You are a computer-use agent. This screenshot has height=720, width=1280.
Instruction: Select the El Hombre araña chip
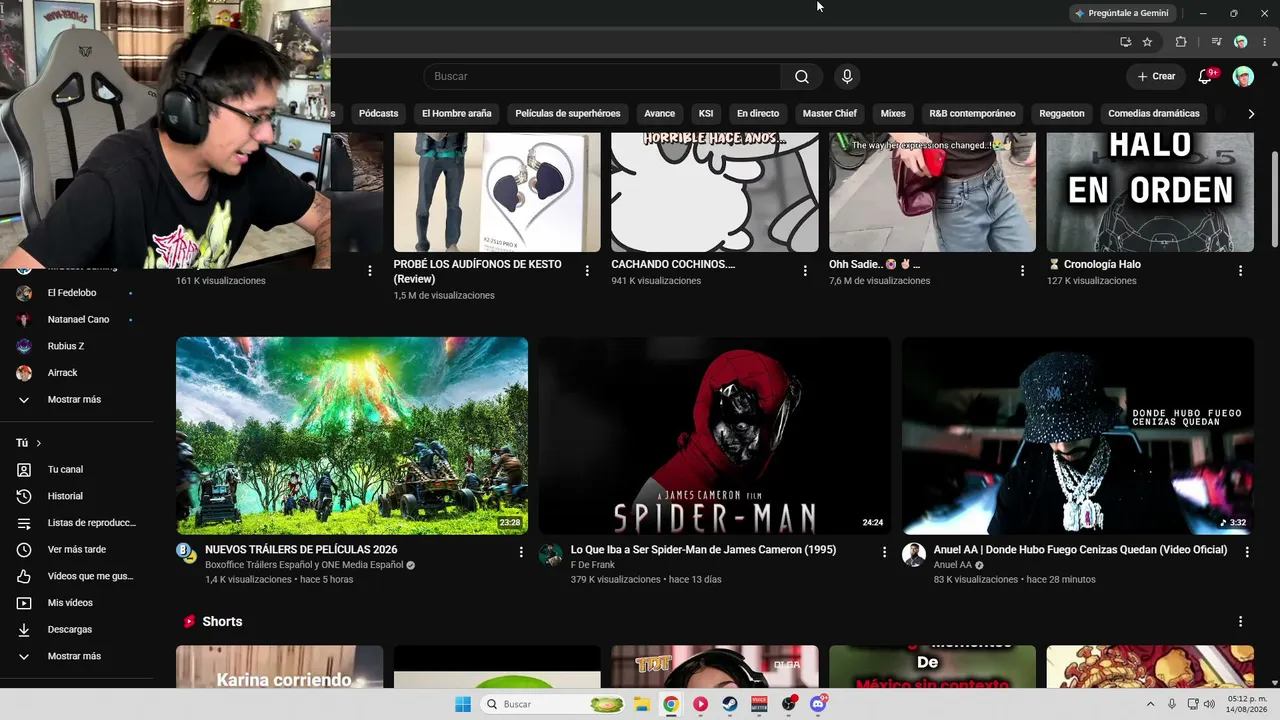pos(457,114)
